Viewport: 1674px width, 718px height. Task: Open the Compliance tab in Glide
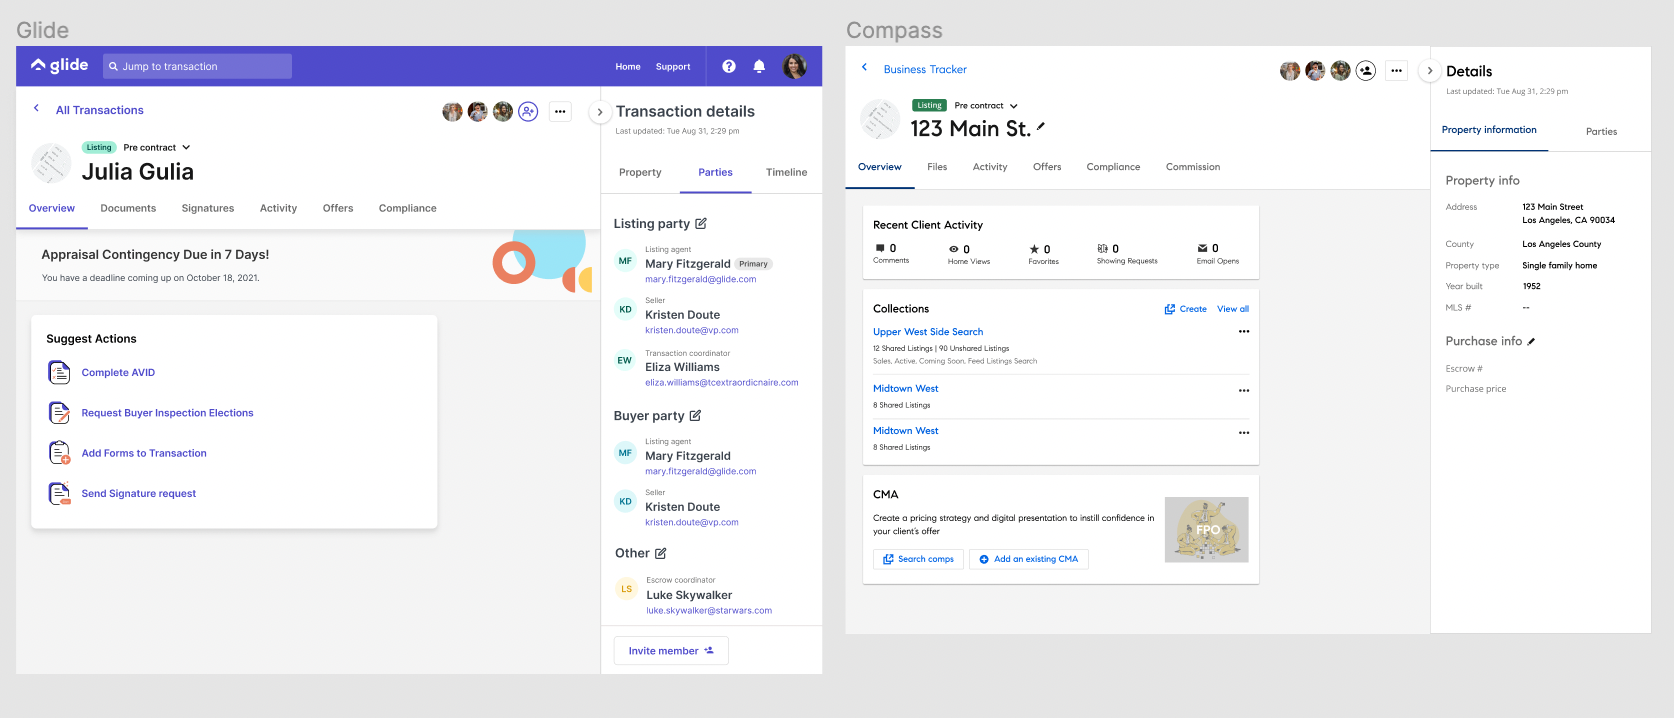(408, 208)
